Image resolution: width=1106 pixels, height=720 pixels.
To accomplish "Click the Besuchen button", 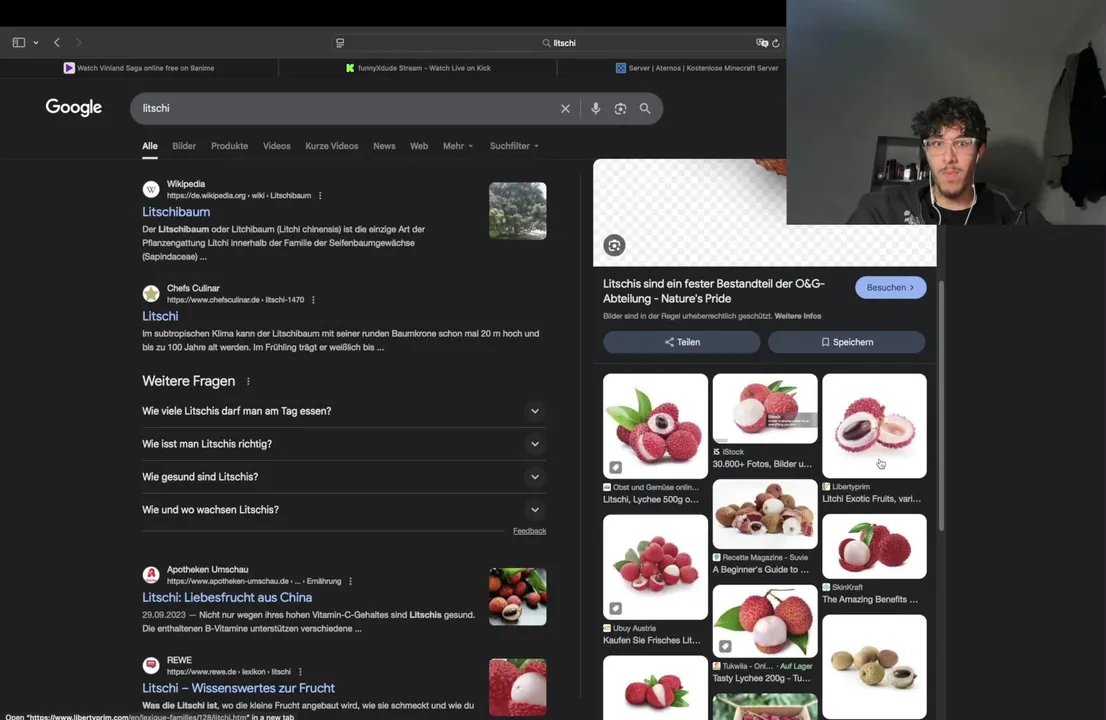I will [x=890, y=287].
